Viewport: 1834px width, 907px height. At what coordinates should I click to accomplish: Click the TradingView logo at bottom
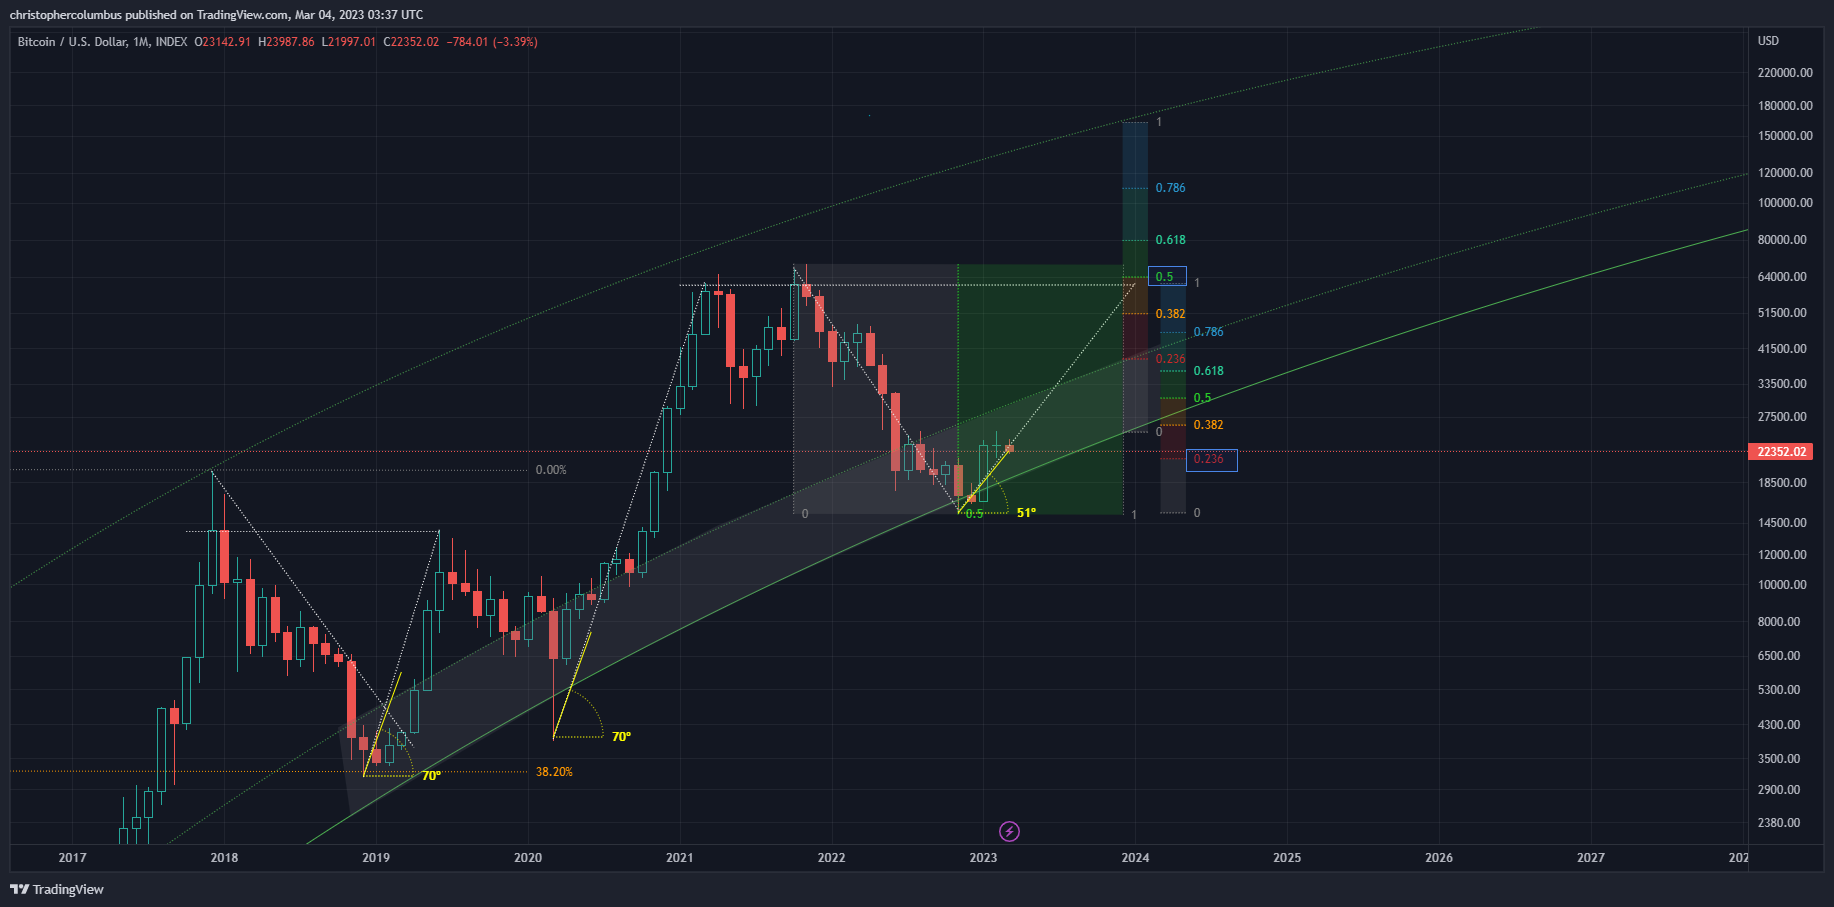point(57,889)
